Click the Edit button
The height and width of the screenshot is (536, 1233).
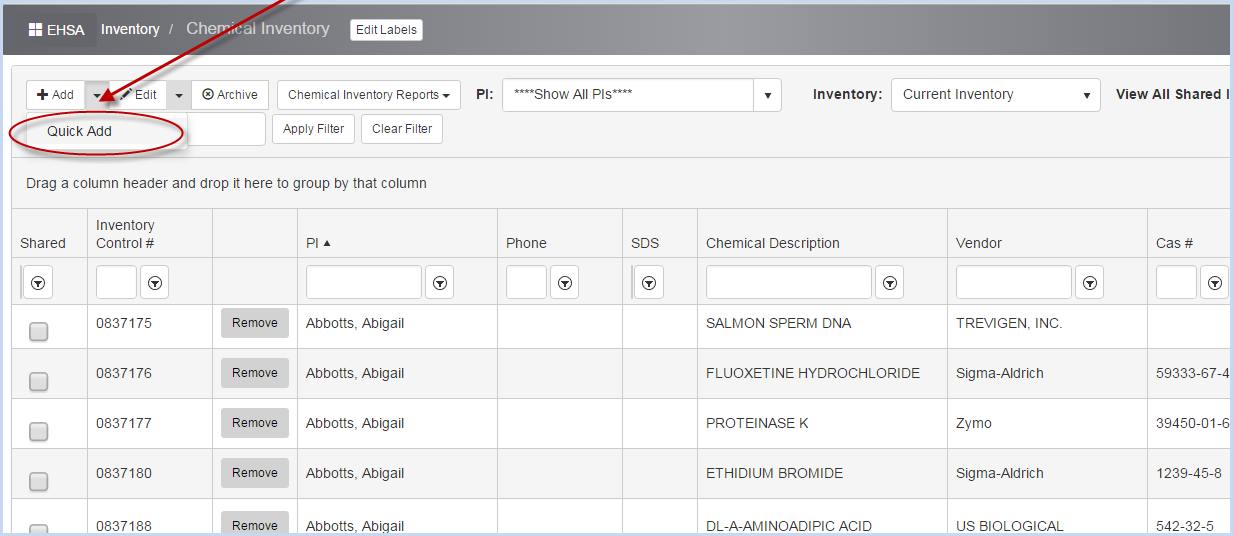(139, 95)
